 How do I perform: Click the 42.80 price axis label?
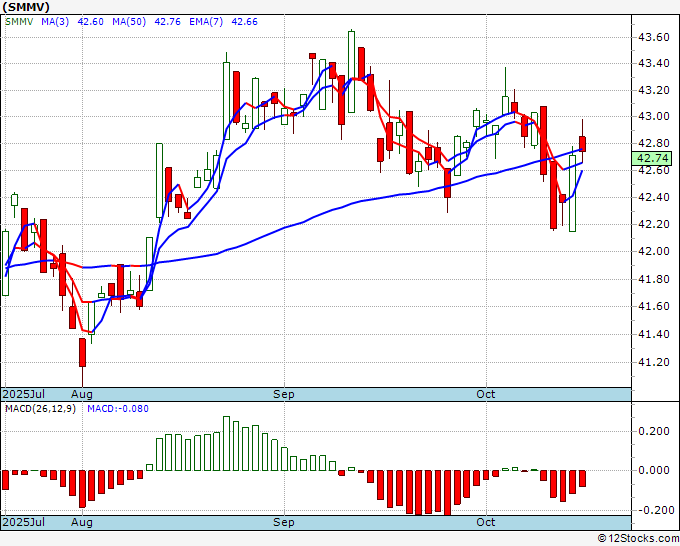click(653, 144)
